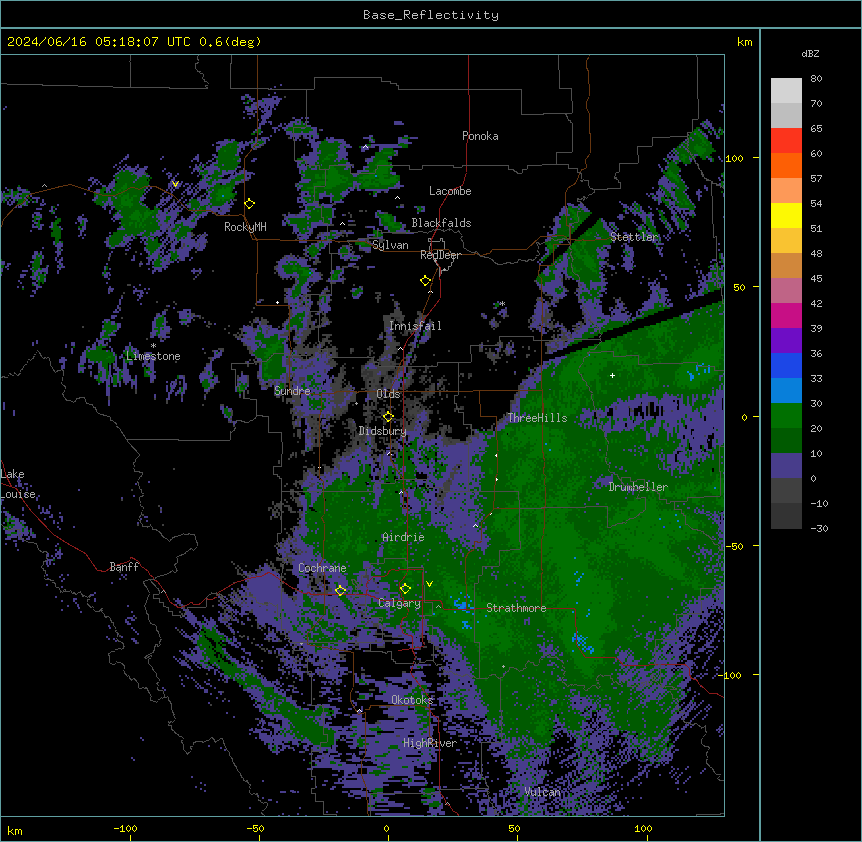Click the km label beside the timestamp row
Image resolution: width=862 pixels, height=842 pixels.
pos(745,42)
